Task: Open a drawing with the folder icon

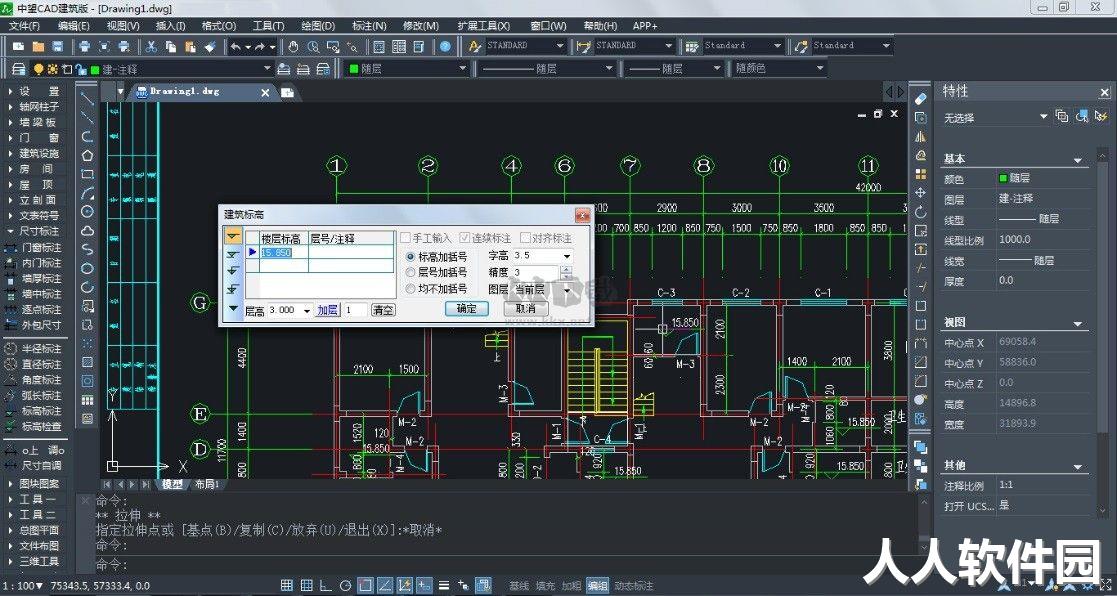Action: click(38, 46)
